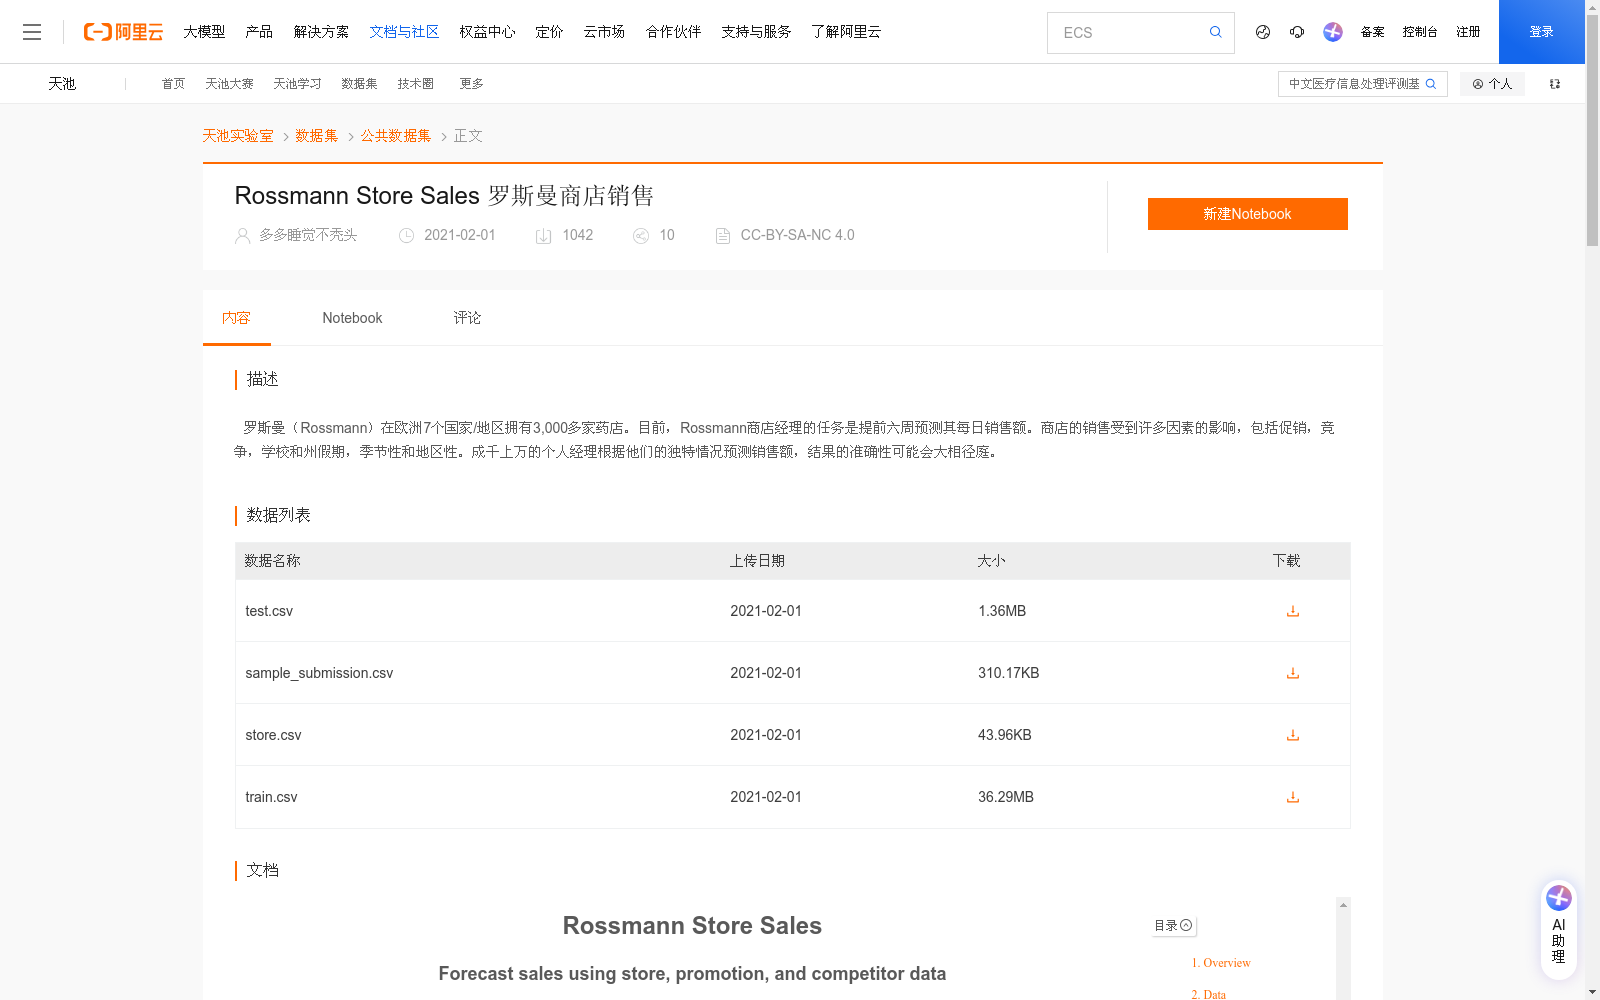Click the 下载 column header
The image size is (1600, 1000).
(1286, 561)
